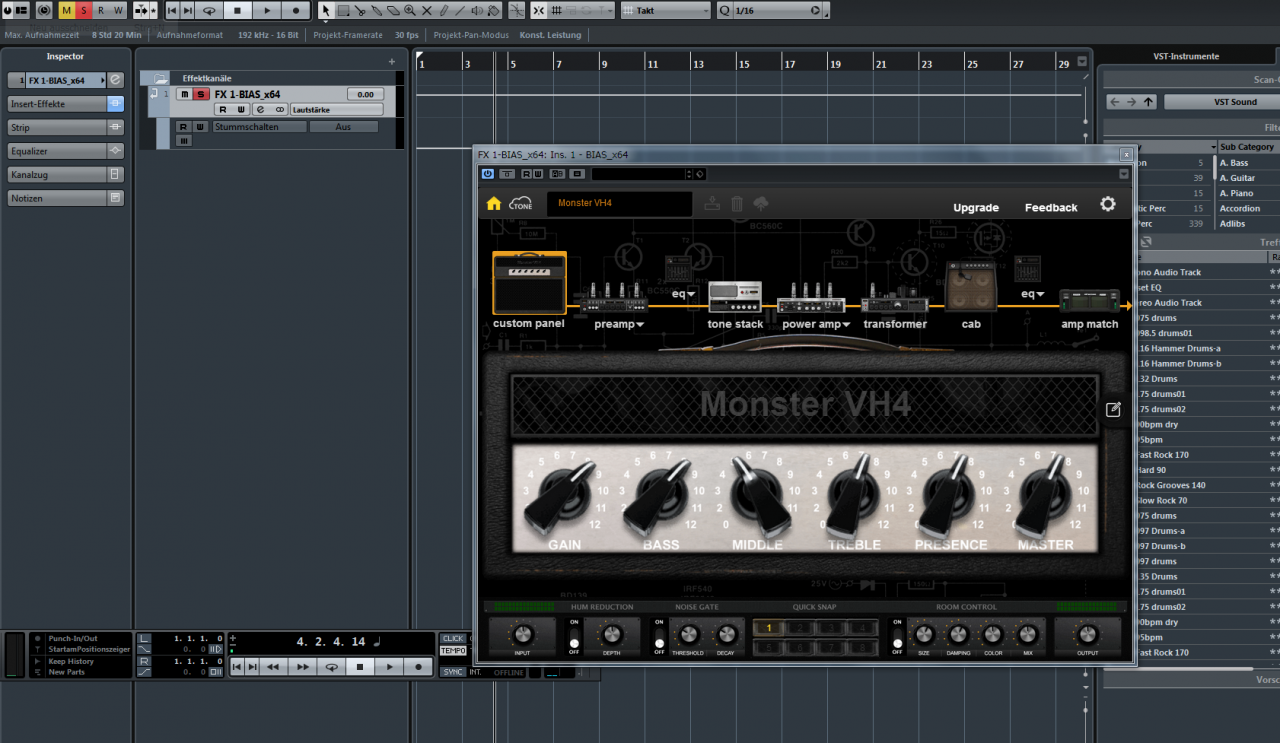This screenshot has height=743, width=1280.
Task: Select Quick Snap slot 1
Action: 769,628
